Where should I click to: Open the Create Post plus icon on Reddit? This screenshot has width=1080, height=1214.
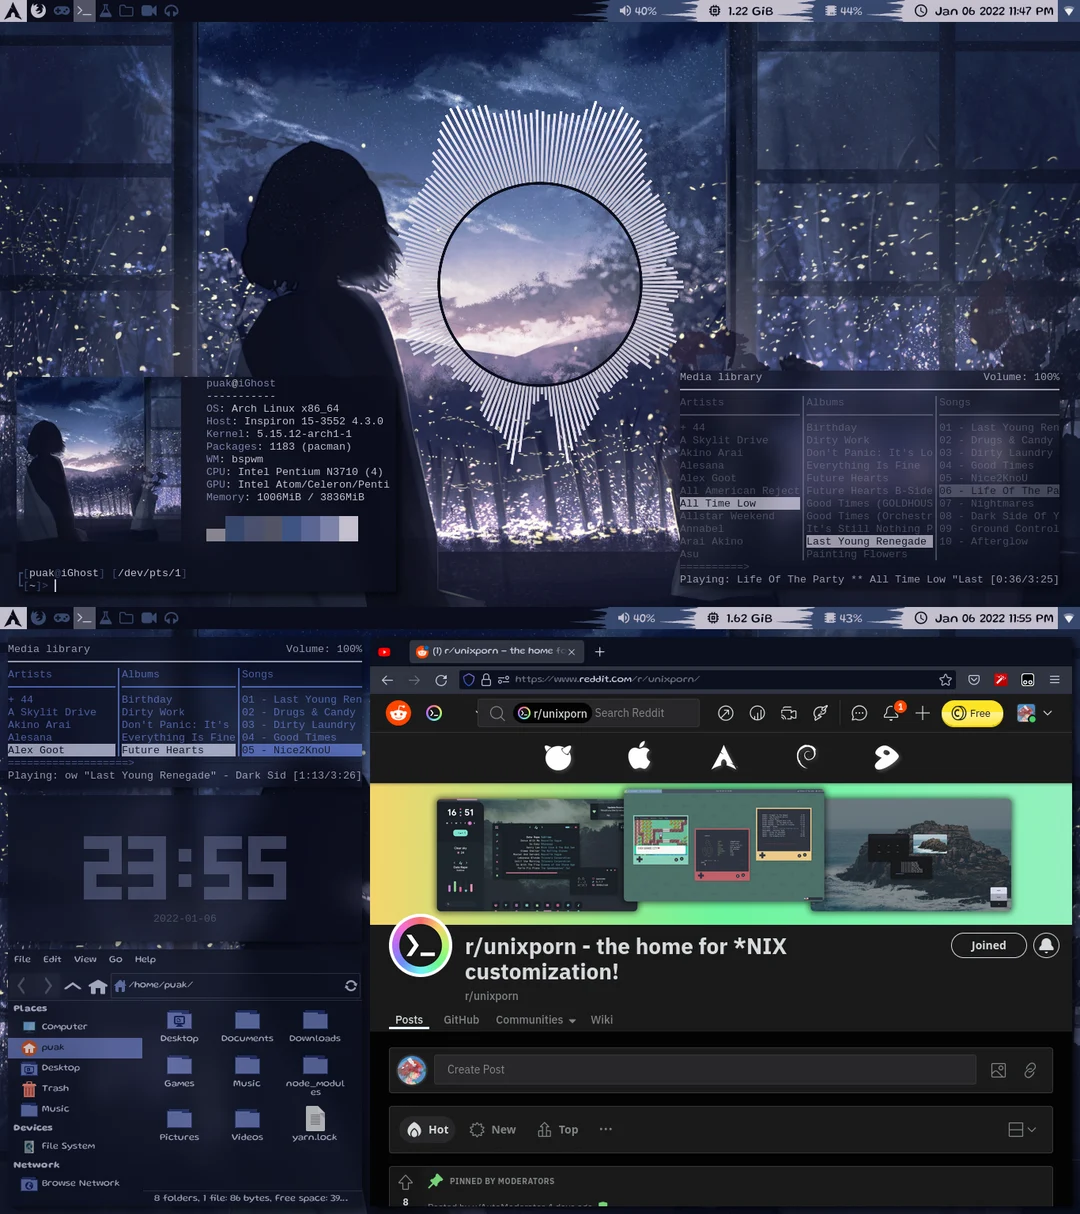(922, 713)
